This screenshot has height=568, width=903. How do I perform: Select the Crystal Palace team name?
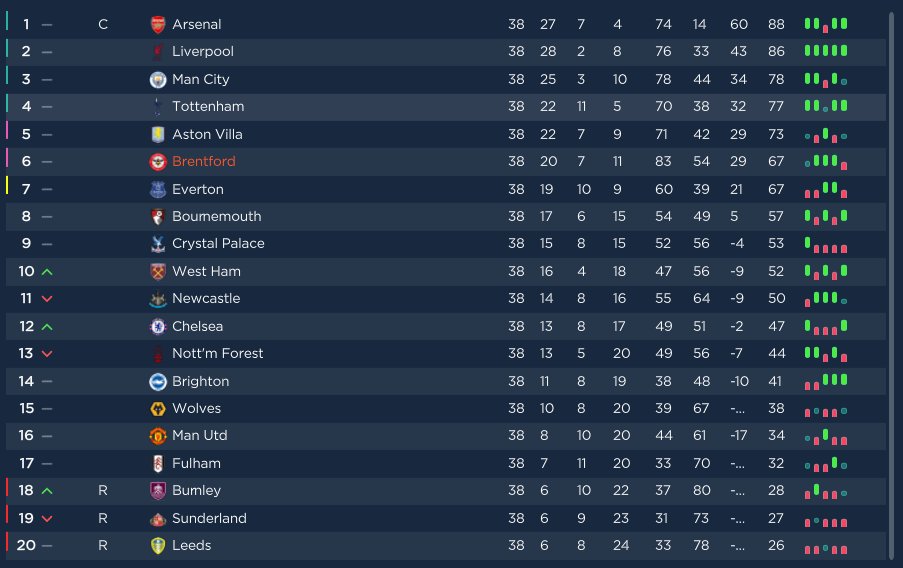tap(218, 244)
